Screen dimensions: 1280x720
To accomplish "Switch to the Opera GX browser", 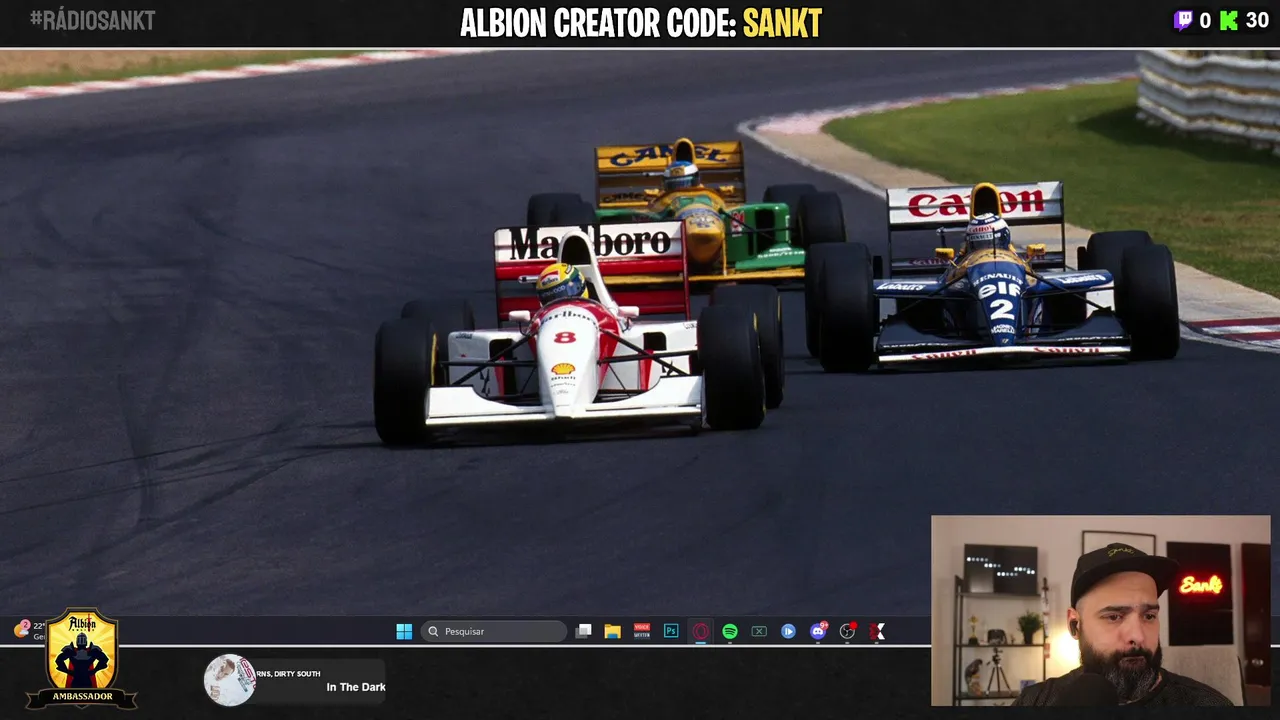I will [x=701, y=631].
